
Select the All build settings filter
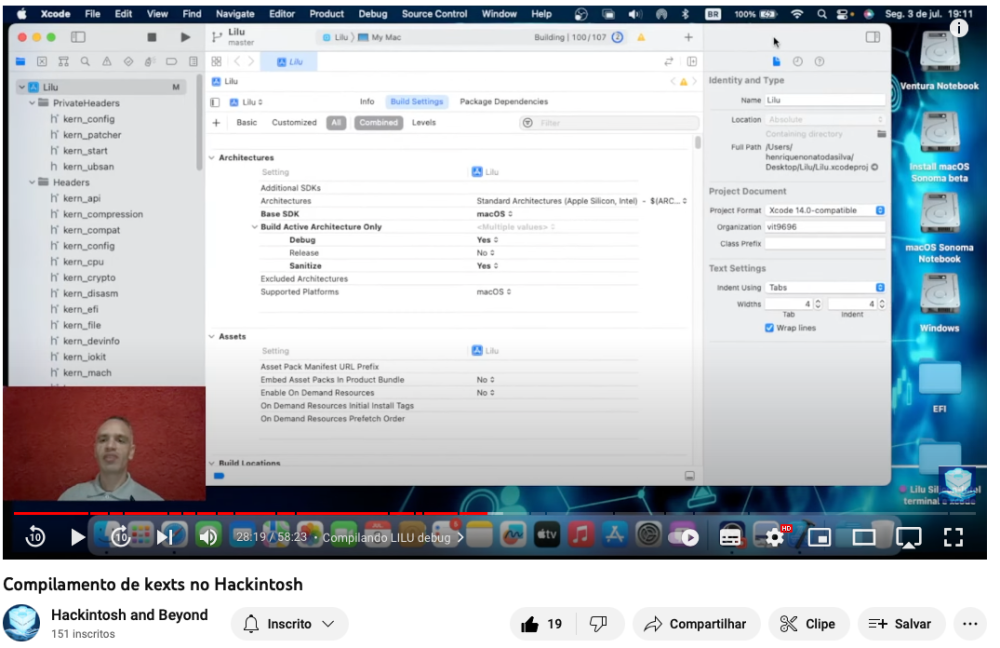point(336,122)
